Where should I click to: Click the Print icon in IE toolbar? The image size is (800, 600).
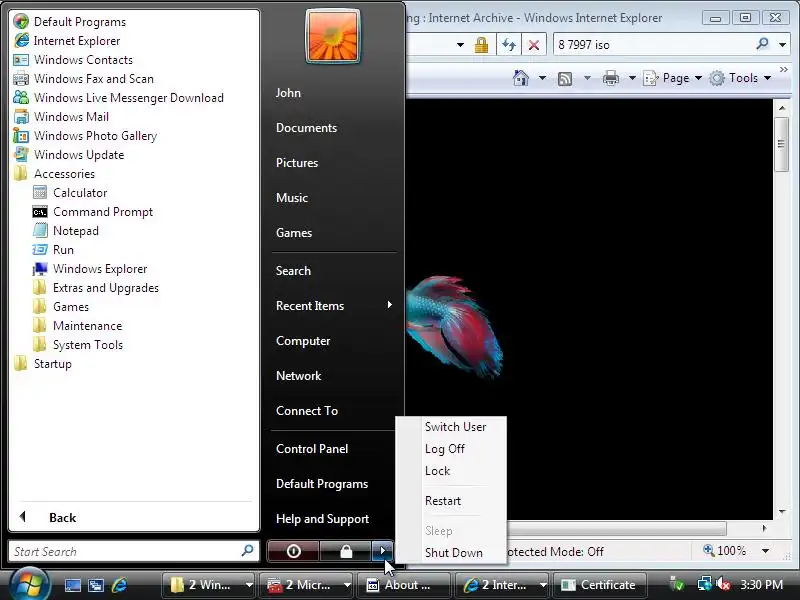tap(610, 78)
